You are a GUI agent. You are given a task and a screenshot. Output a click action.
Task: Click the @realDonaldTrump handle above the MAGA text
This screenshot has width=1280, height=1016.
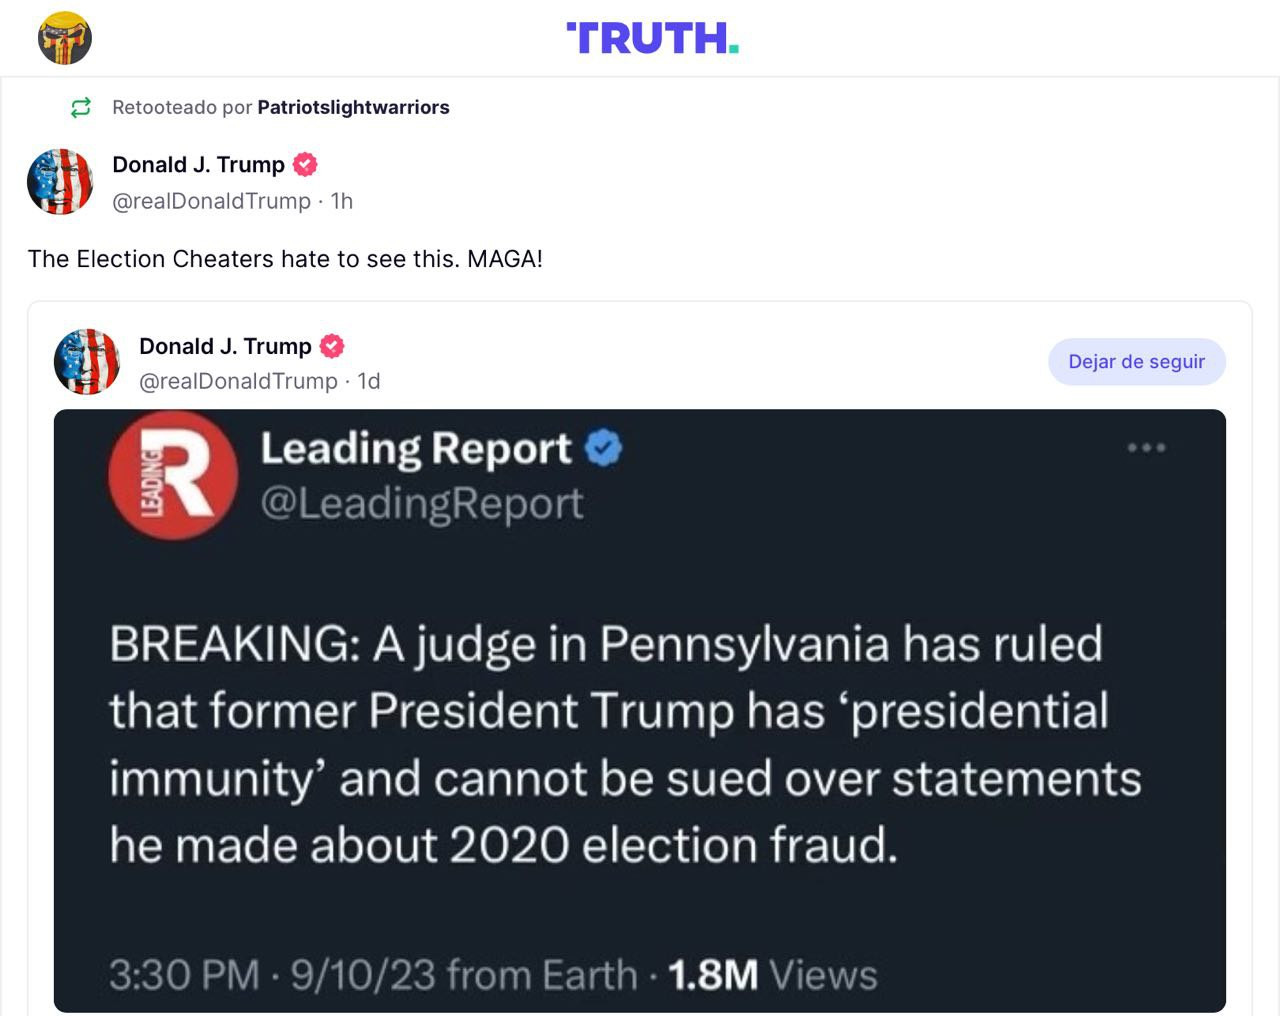(x=211, y=201)
